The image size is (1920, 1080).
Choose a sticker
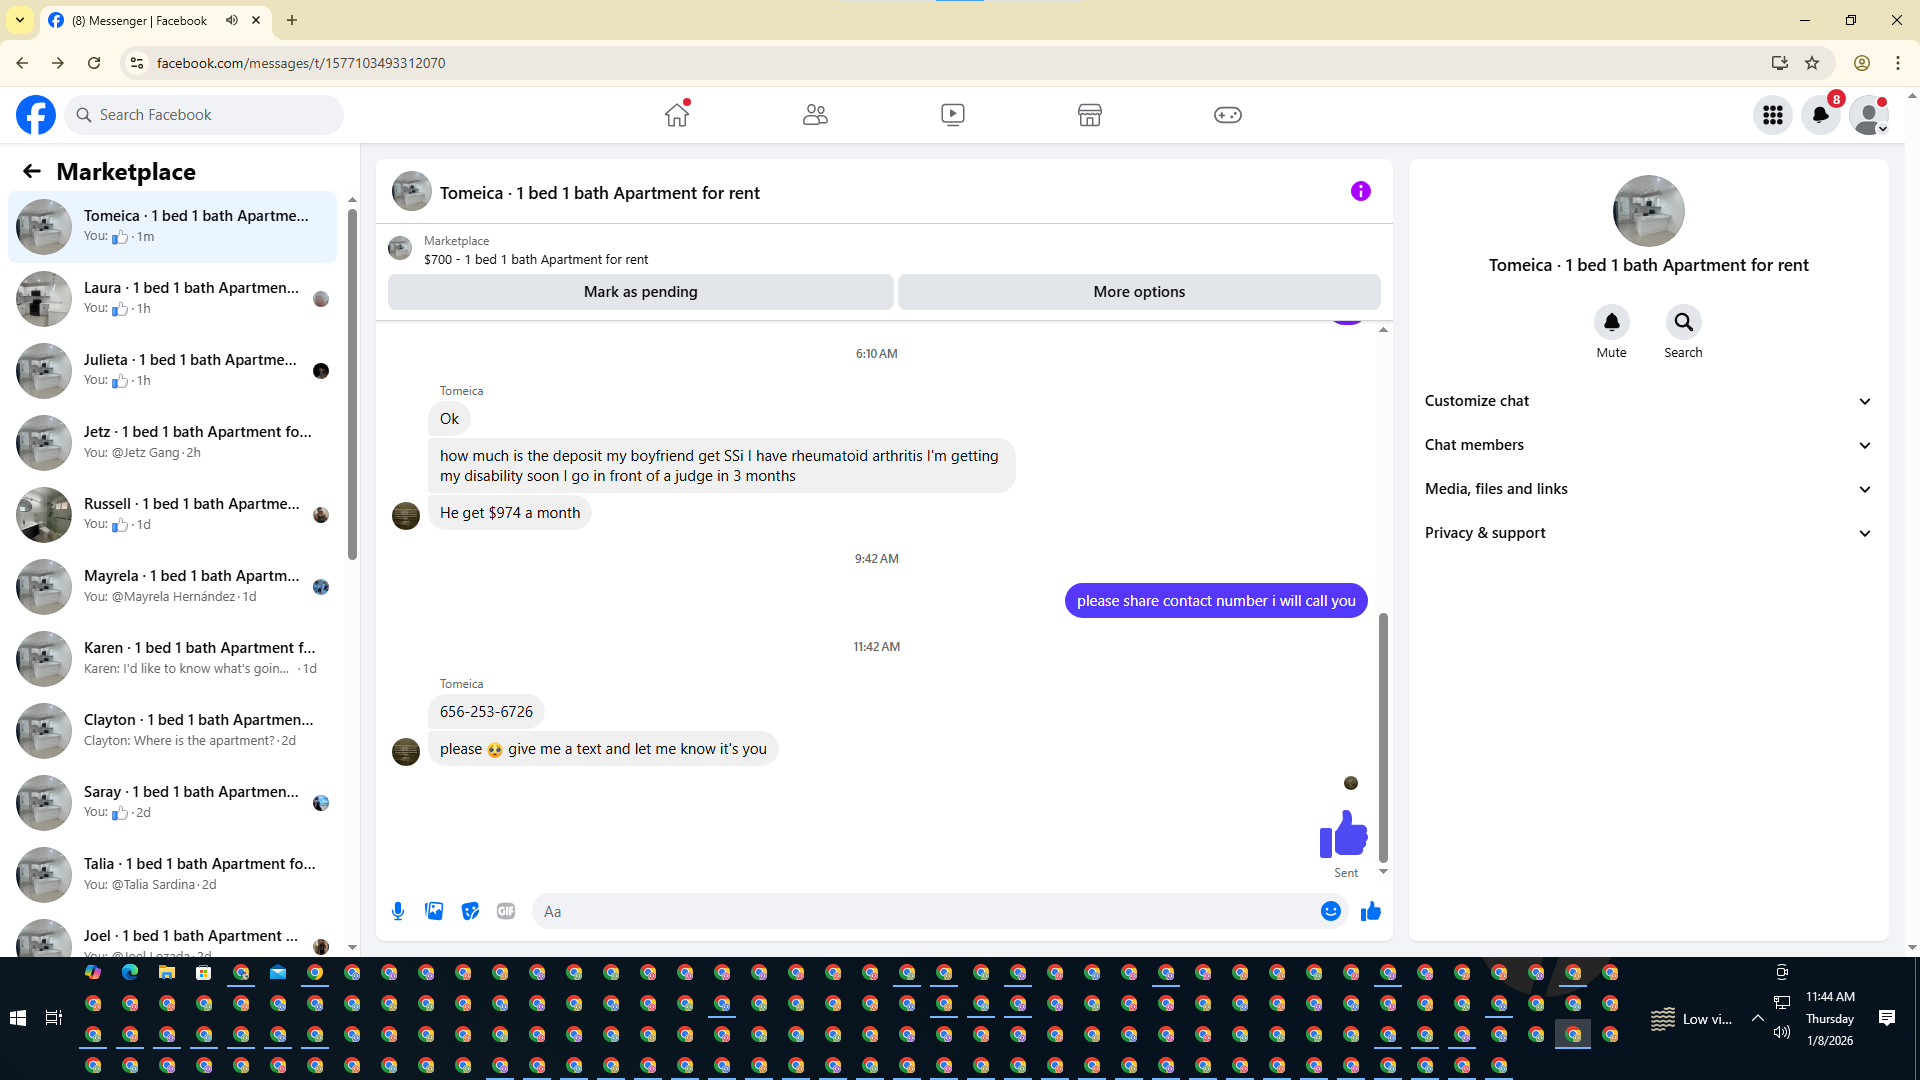pos(470,911)
